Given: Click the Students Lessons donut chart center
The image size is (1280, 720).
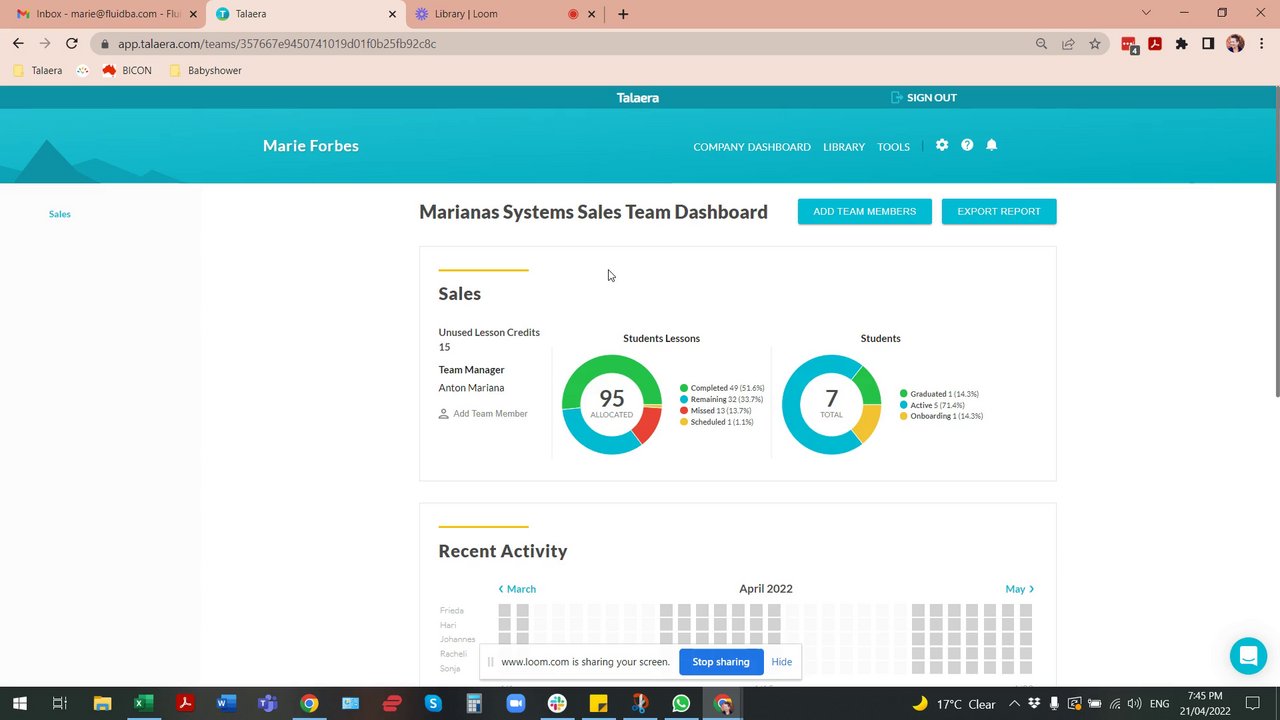Looking at the screenshot, I should 611,404.
